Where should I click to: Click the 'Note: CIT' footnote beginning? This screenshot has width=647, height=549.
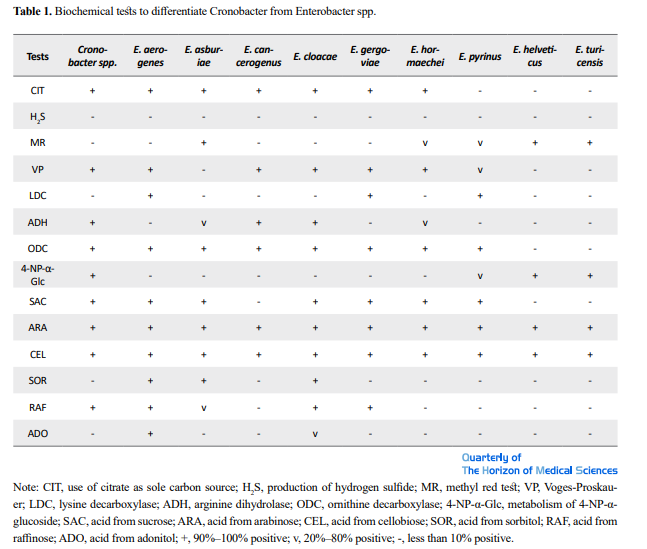37,487
